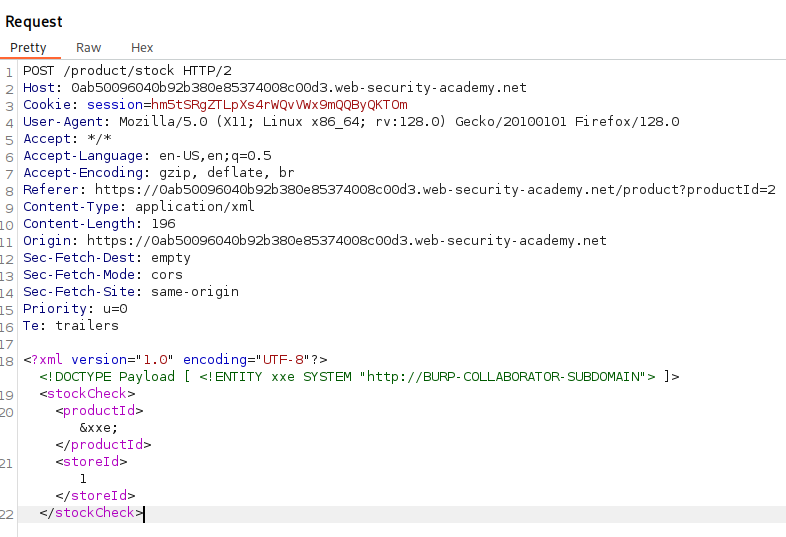
Task: Click the Content-Type application/xml value
Action: click(194, 207)
